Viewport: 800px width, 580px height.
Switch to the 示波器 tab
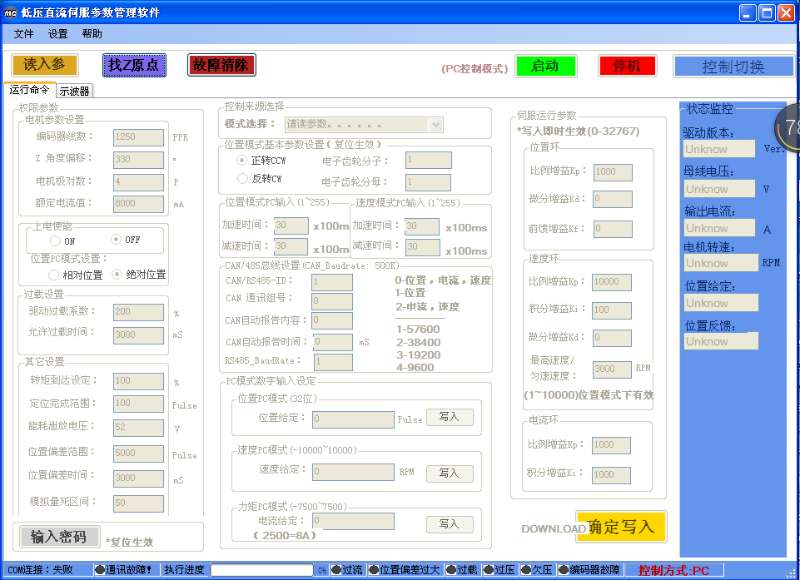point(74,91)
